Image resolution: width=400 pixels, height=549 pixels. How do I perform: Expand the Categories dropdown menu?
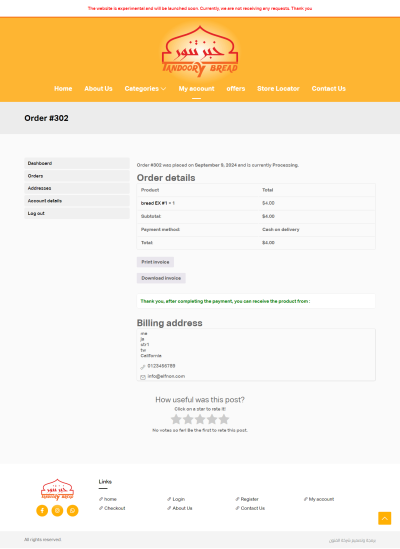[145, 89]
